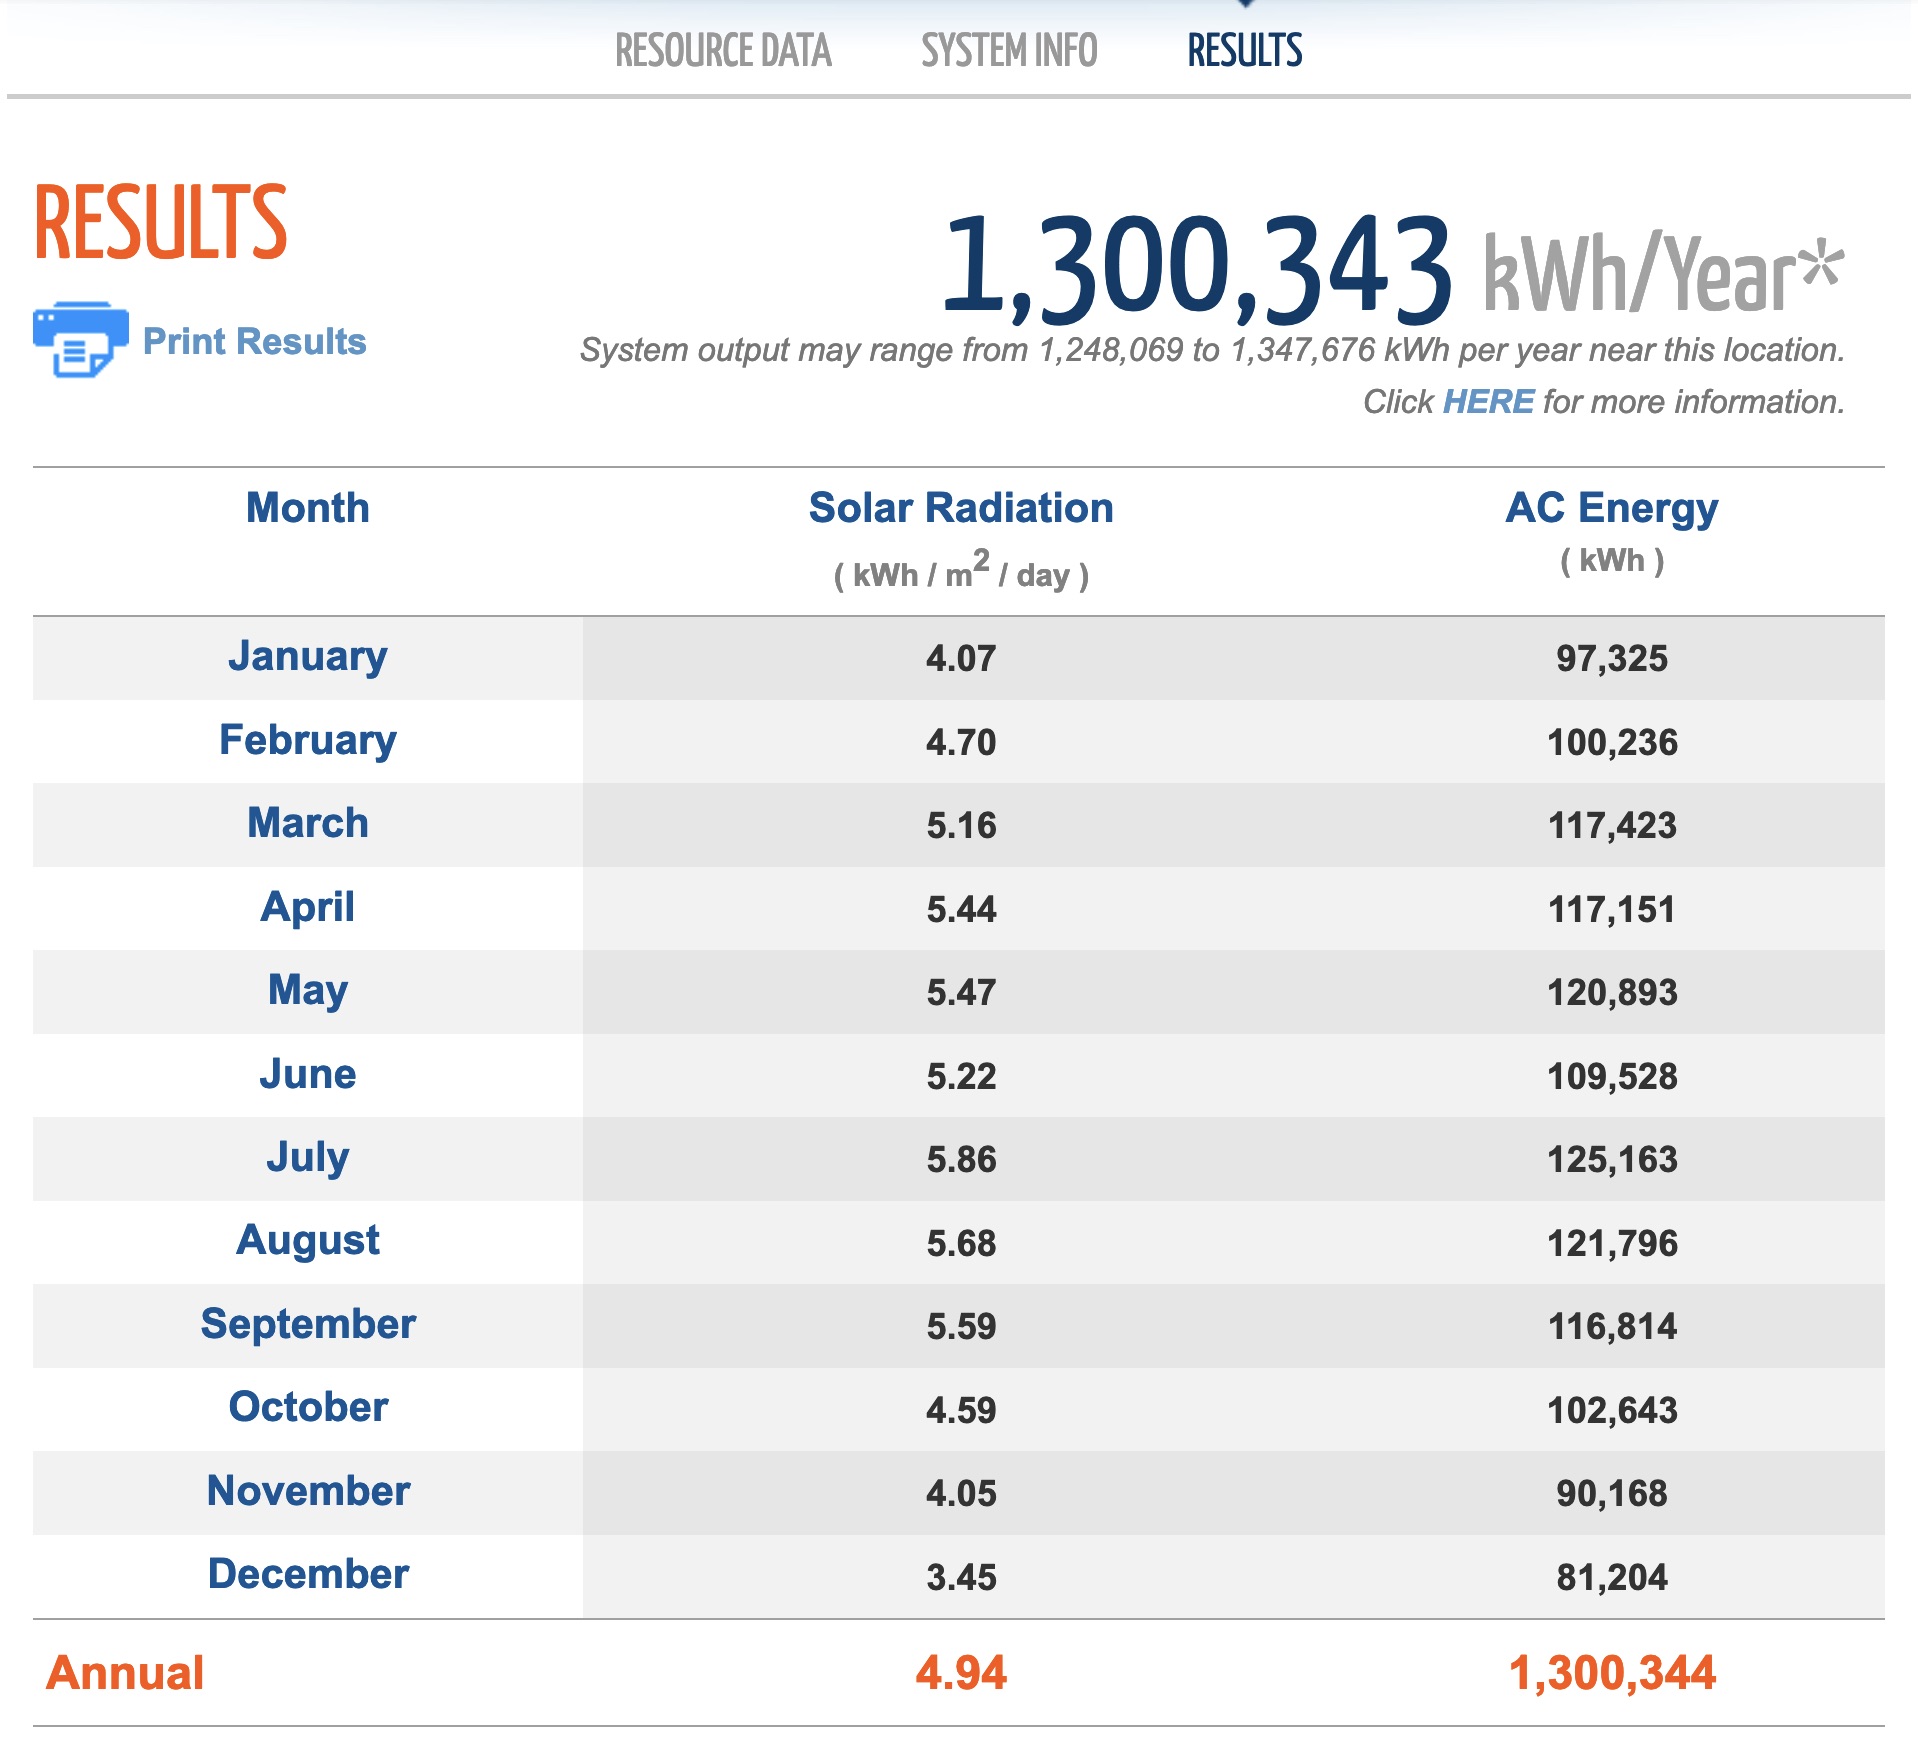
Task: Click May solar radiation value 5.47
Action: coord(961,992)
